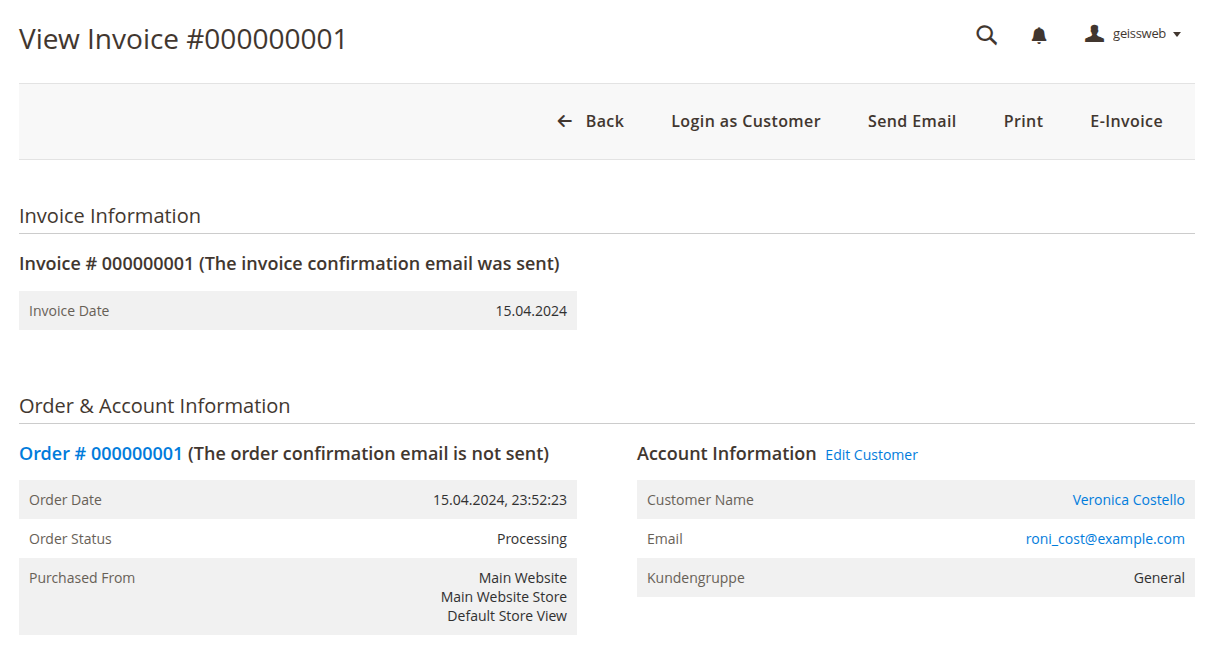Viewport: 1218px width, 657px height.
Task: Go back using the Back button
Action: (590, 121)
